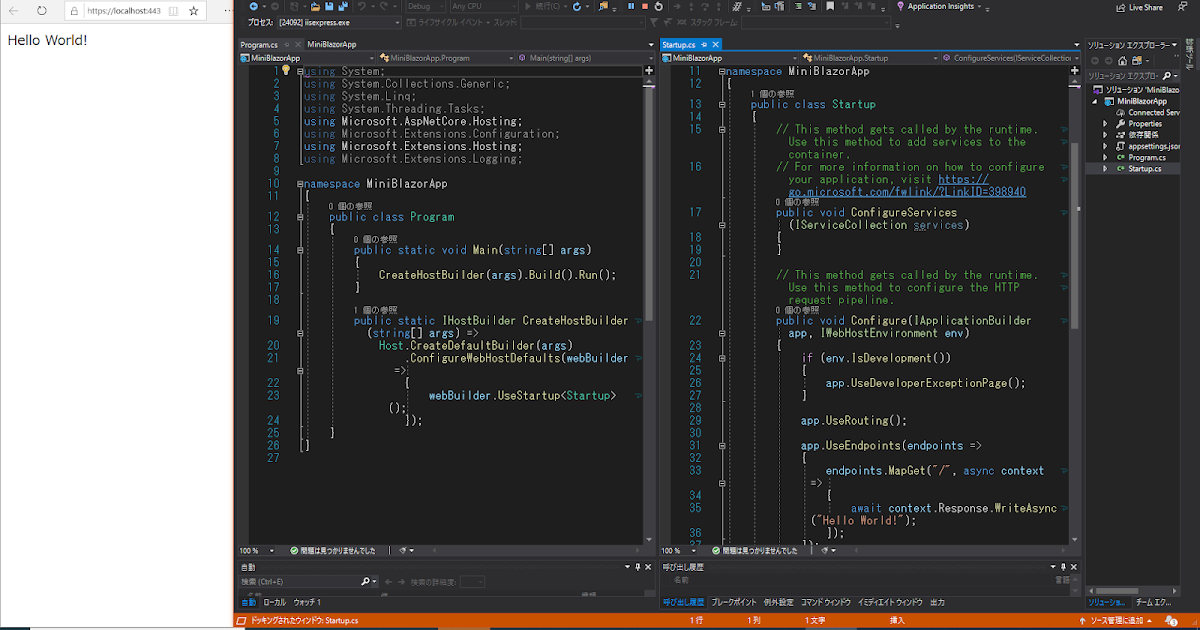Click the Program.cs editor vertical scrollbar
Viewport: 1200px width, 630px height.
coord(649,200)
